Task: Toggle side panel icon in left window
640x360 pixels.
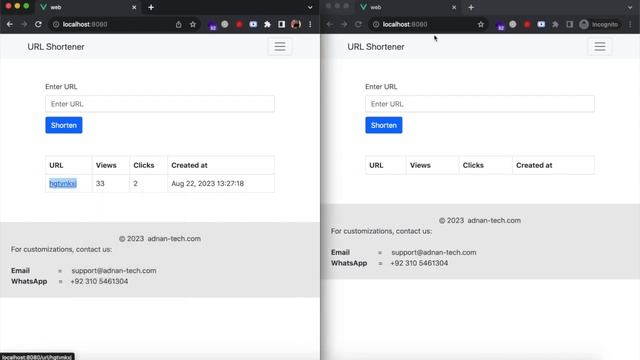Action: [x=281, y=24]
